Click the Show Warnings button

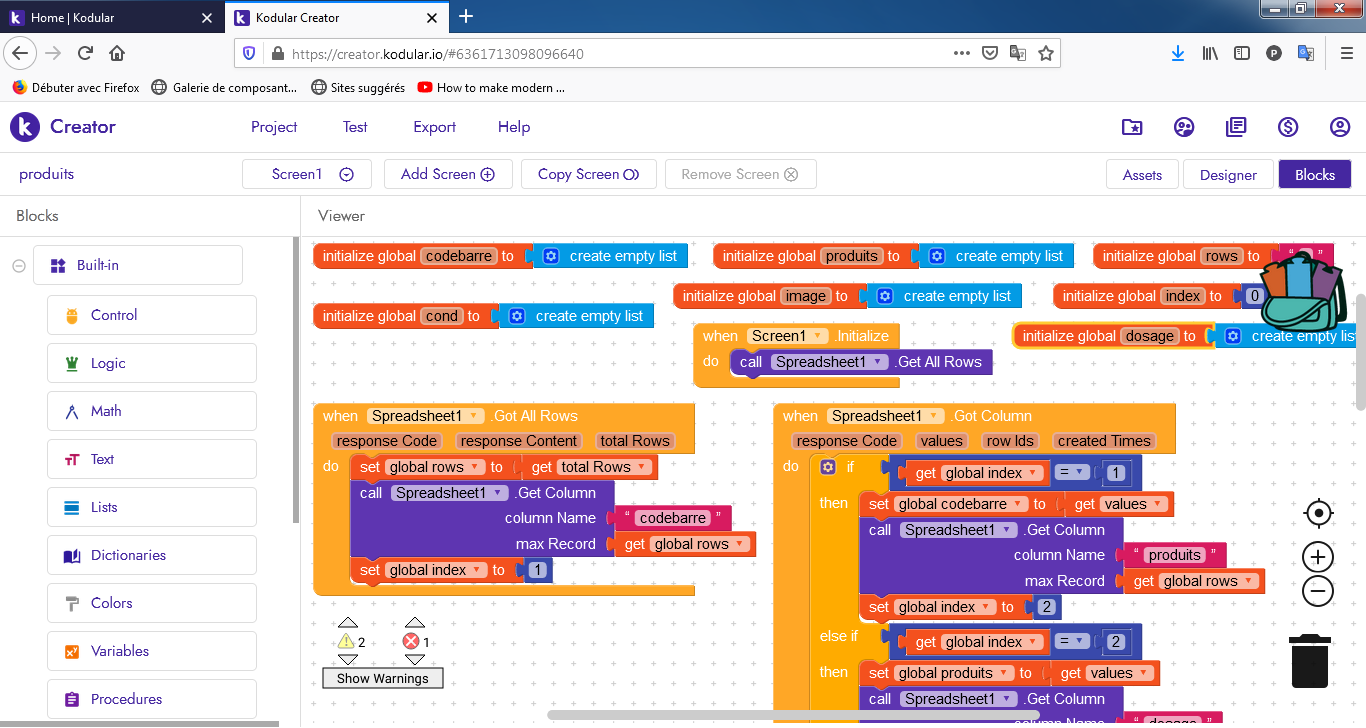382,678
